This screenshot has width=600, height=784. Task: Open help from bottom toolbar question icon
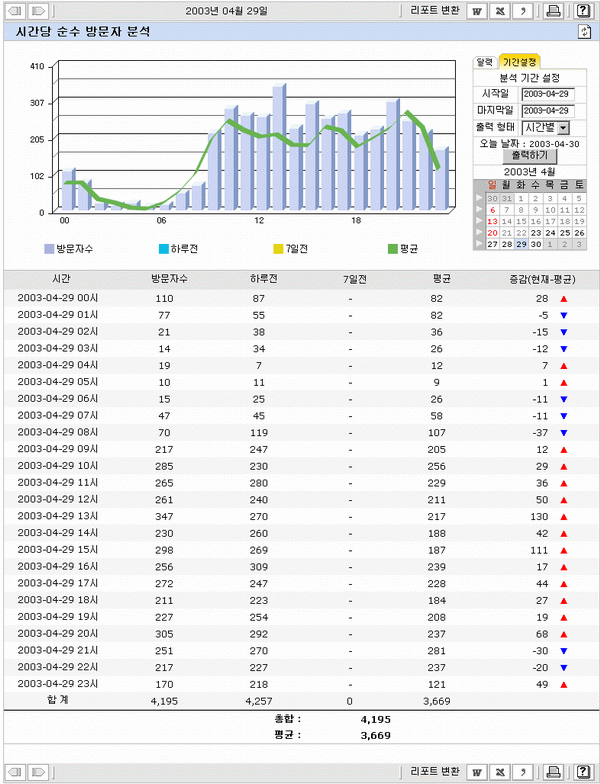pyautogui.click(x=583, y=772)
